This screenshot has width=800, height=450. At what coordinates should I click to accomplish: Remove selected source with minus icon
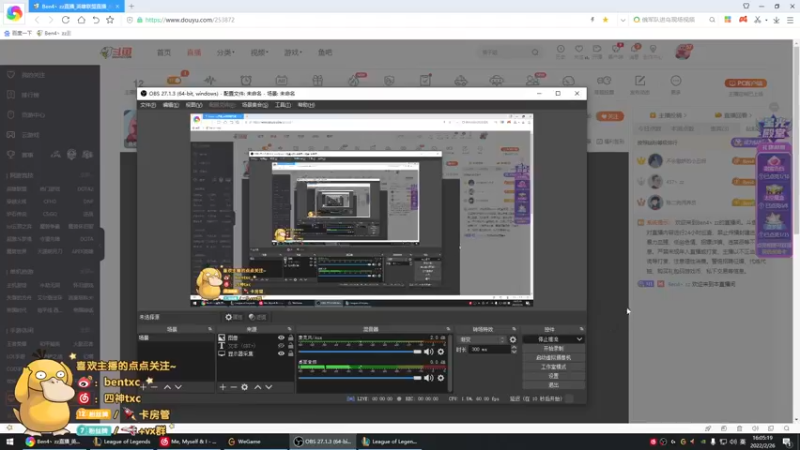(x=233, y=387)
